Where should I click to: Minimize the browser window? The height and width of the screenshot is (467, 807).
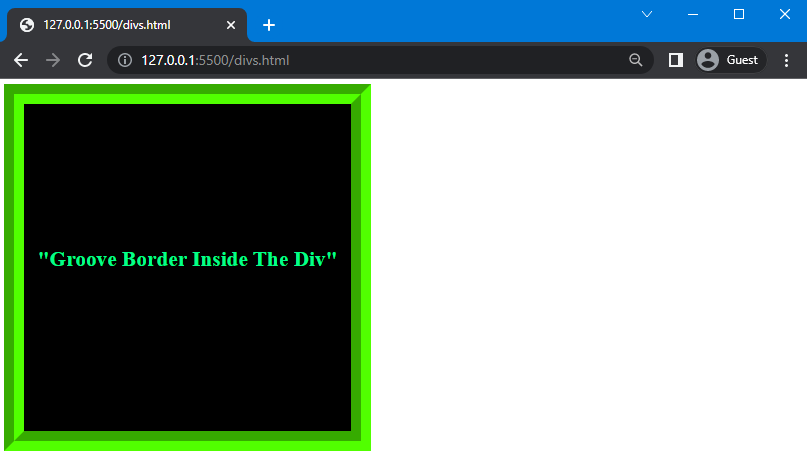tap(693, 14)
